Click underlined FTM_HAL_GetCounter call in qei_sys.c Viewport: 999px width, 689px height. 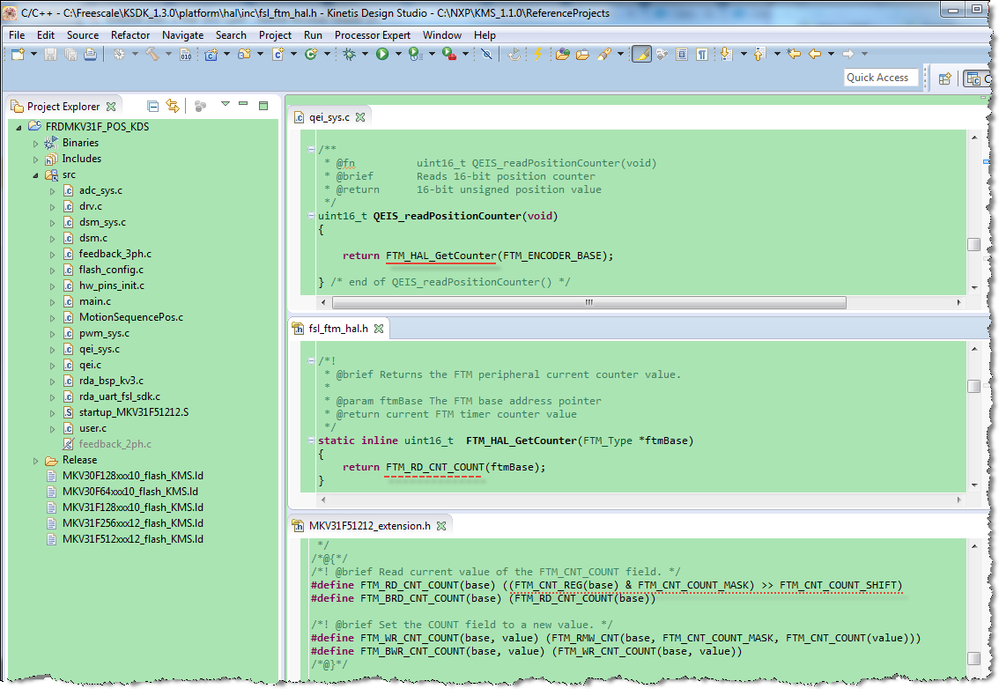pyautogui.click(x=440, y=256)
